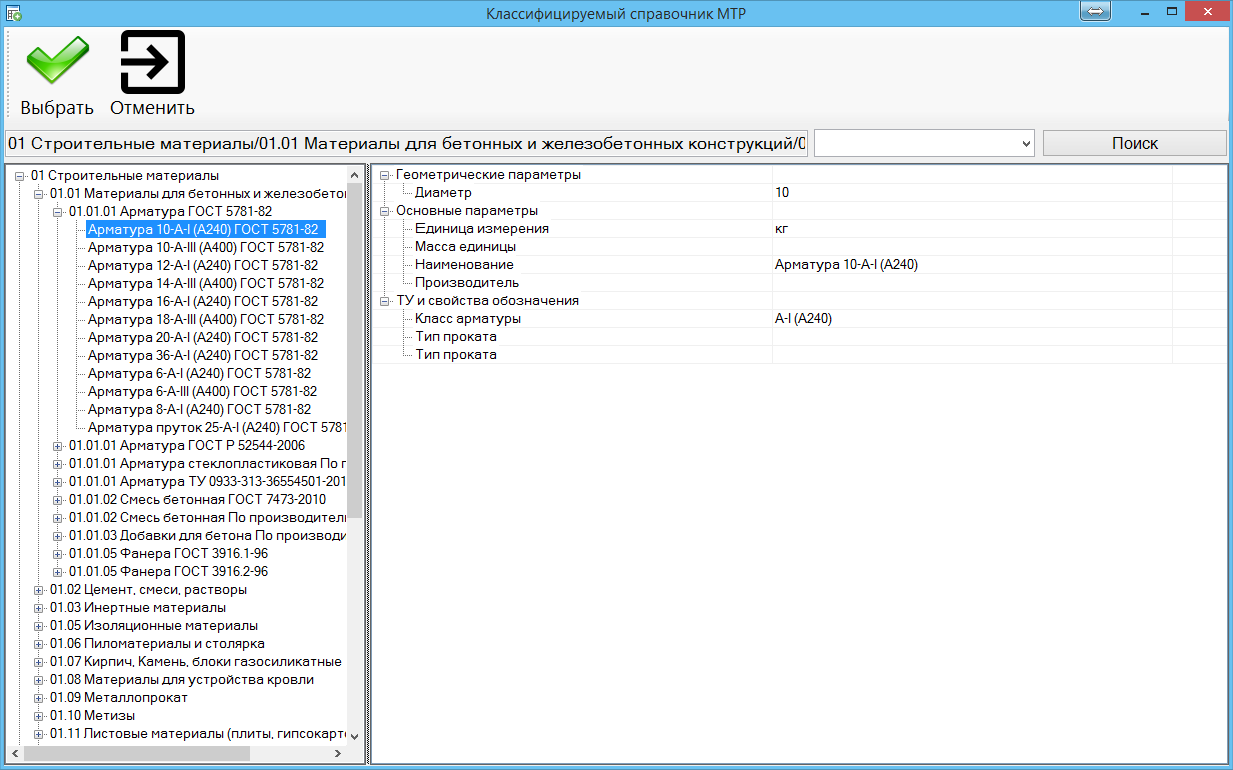Viewport: 1233px width, 770px height.
Task: Expand 01.02 Цемент, смеси, растворы node
Action: 39,590
